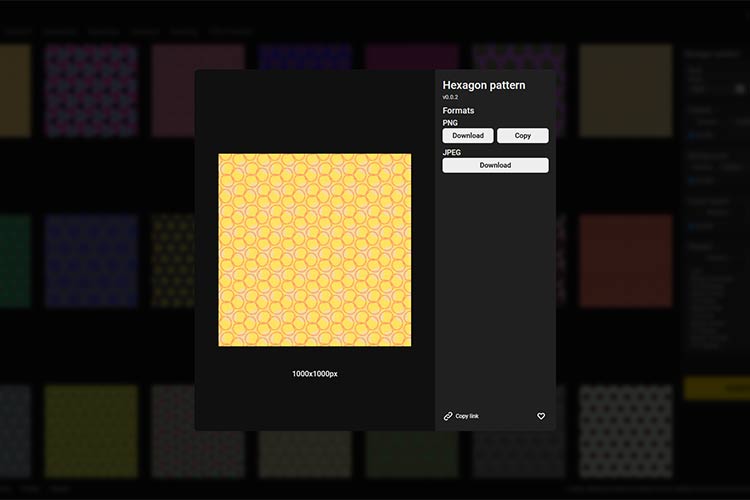Select the olive thumbnail in top row

point(625,90)
